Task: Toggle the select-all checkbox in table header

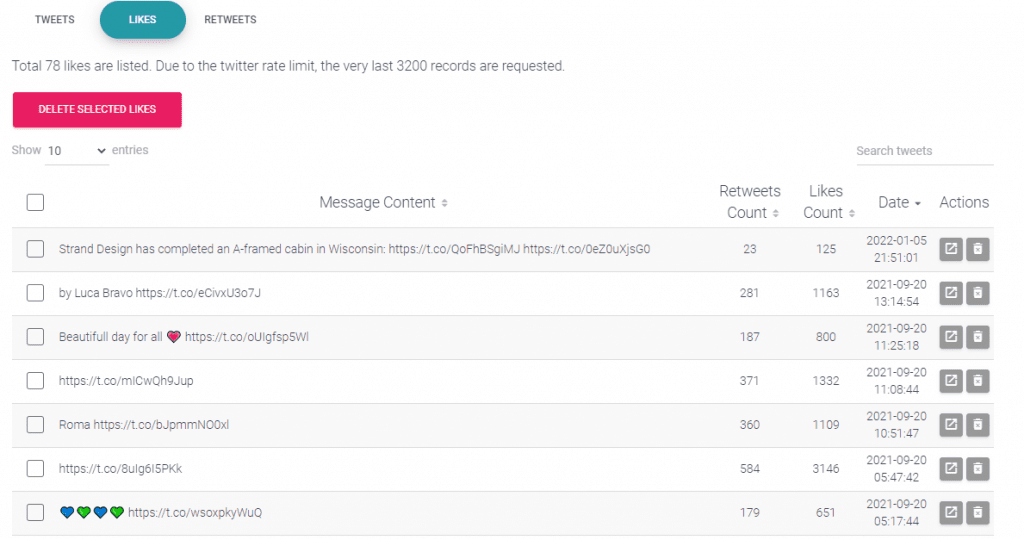Action: 35,202
